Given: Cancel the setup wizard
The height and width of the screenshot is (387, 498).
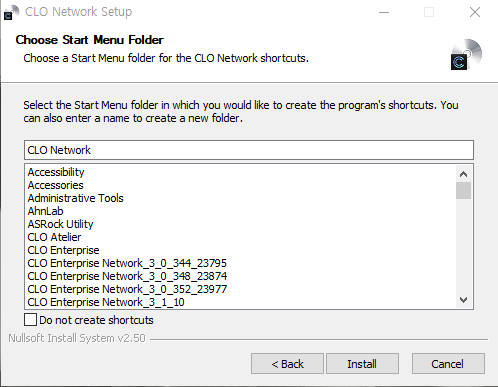Looking at the screenshot, I should [448, 364].
